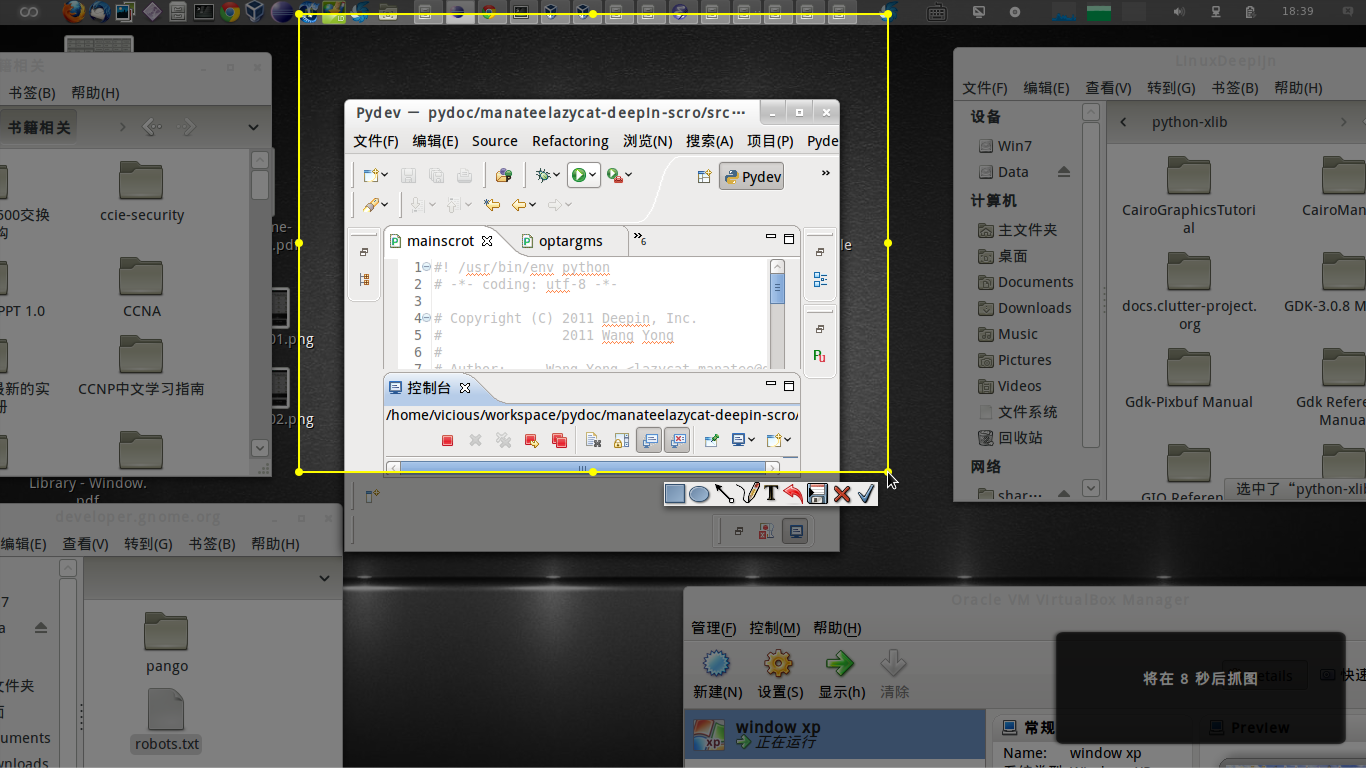Click the volume icon in system tray
This screenshot has height=768, width=1366.
pos(1179,12)
